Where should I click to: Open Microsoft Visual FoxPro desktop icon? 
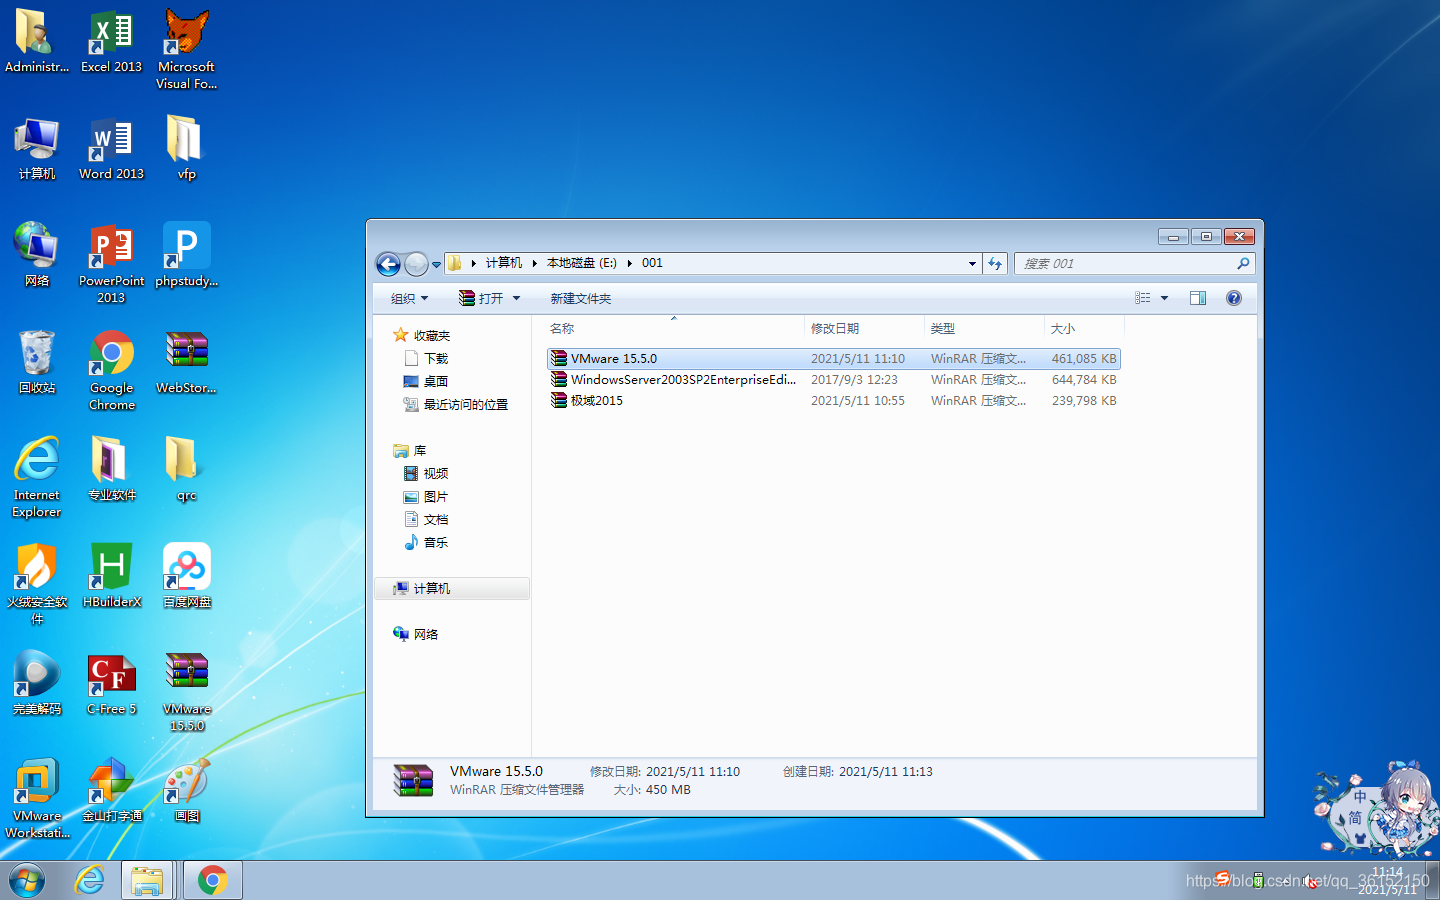(186, 49)
